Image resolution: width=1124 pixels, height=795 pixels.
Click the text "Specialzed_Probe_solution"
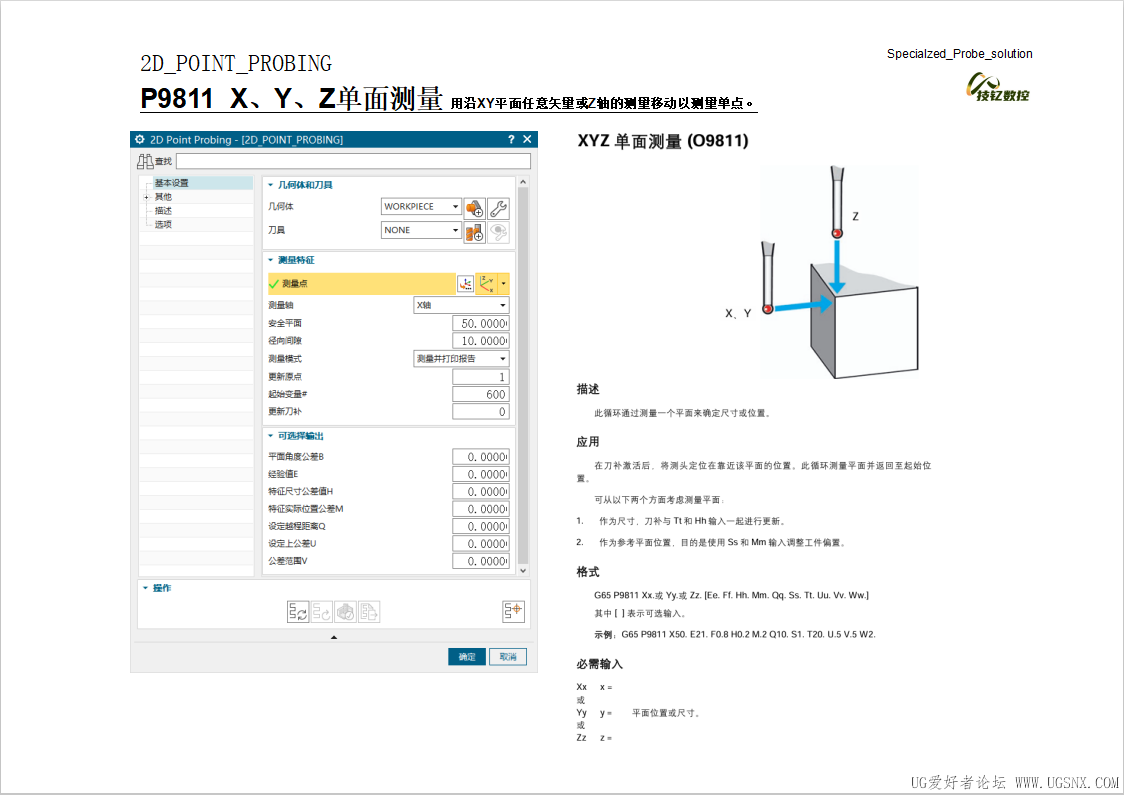[x=959, y=54]
